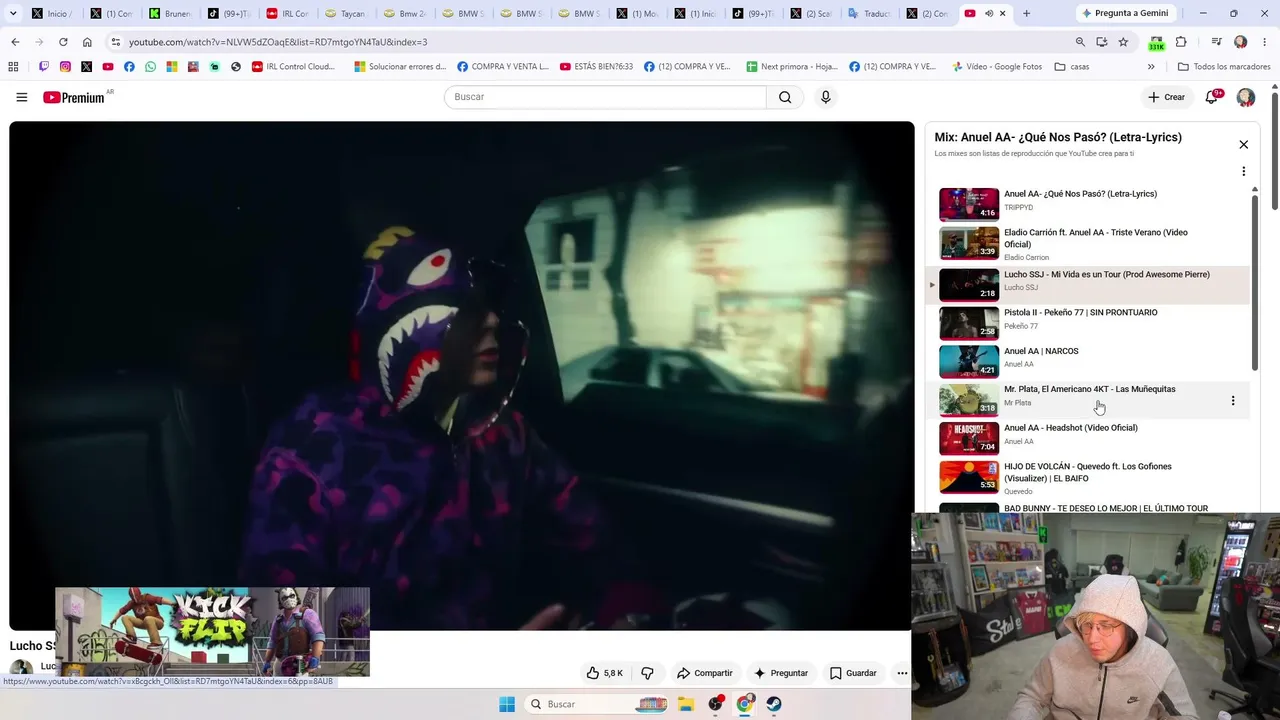The image size is (1280, 720).
Task: Click the Mr. Plata Las Muñequitas thumbnail
Action: 969,400
